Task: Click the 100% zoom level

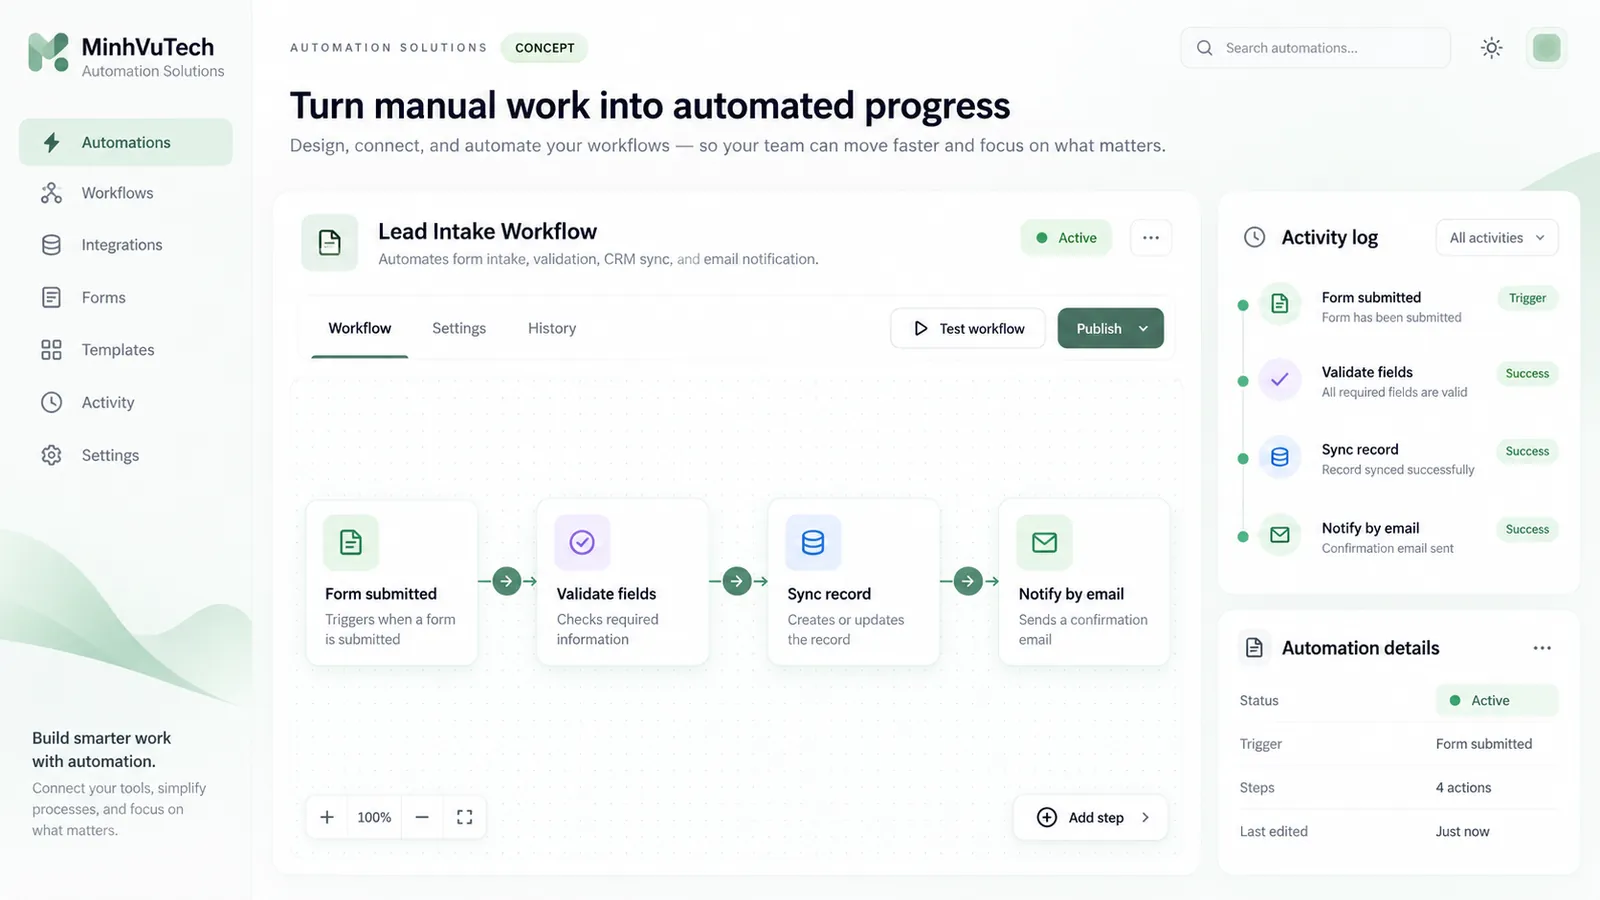Action: point(374,817)
